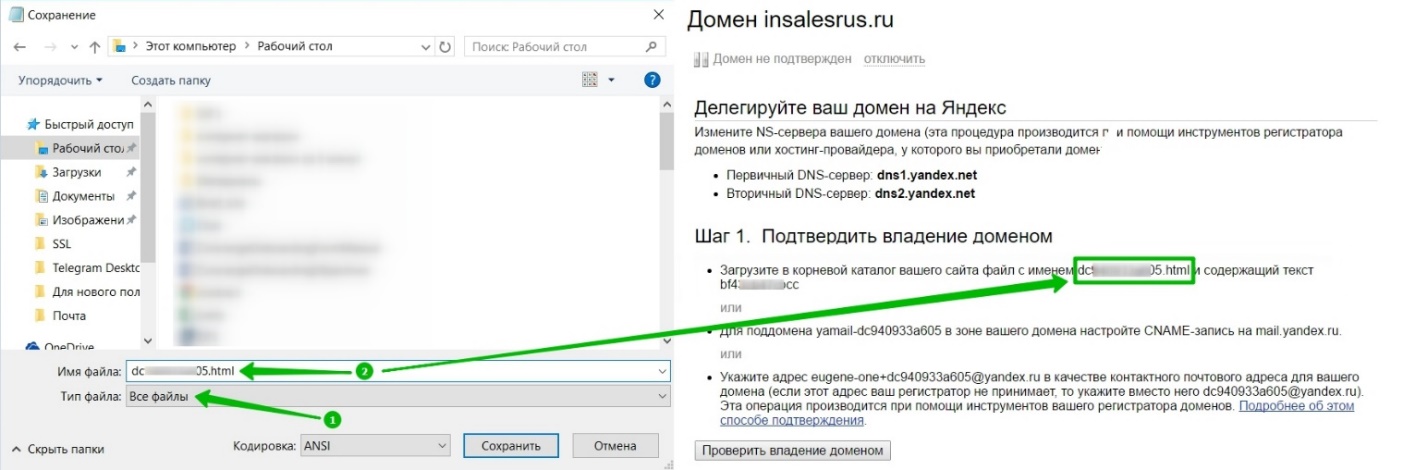Click the Отмена button
Screen dimensions: 1403x470
point(615,446)
